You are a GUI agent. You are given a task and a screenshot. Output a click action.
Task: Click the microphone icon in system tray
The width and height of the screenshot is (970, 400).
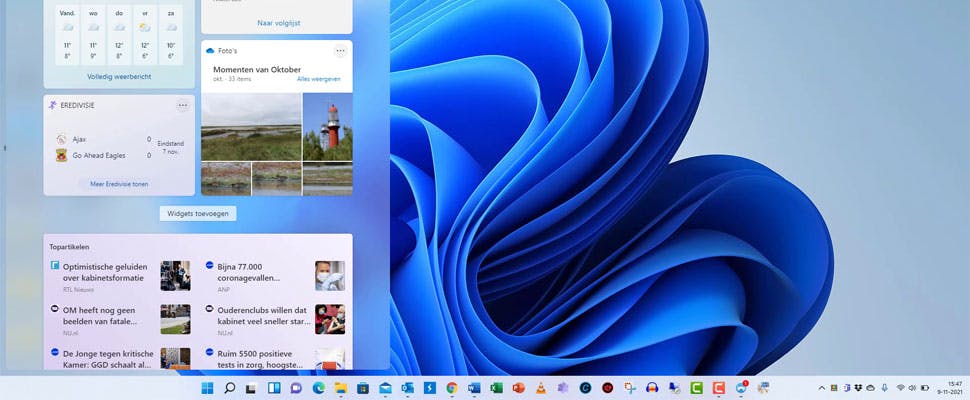coord(885,388)
